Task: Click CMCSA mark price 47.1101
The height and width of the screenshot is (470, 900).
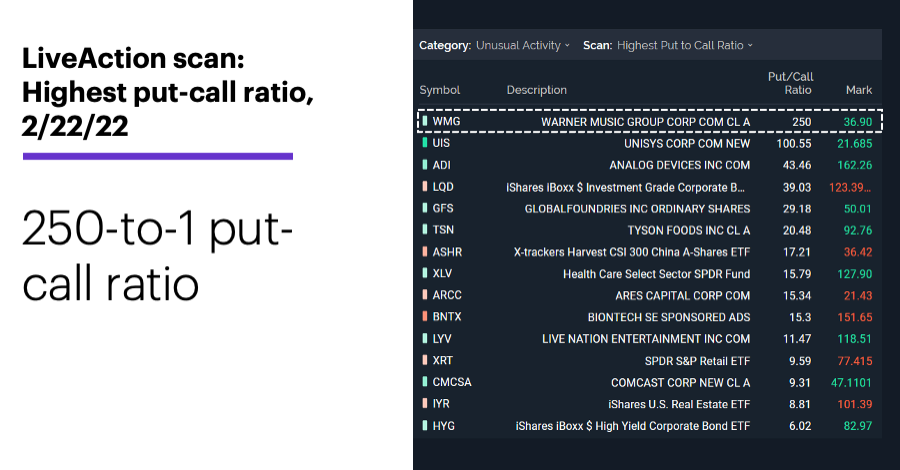Action: coord(851,383)
